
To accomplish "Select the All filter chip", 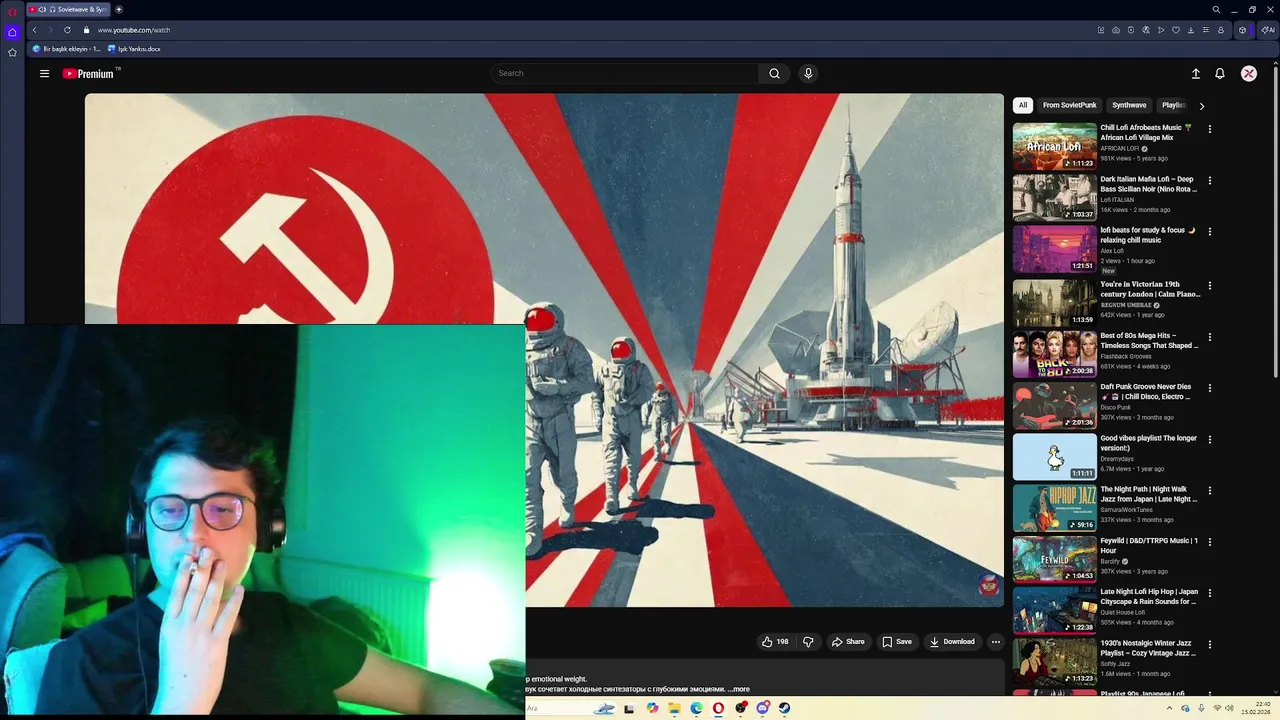I will [1022, 105].
